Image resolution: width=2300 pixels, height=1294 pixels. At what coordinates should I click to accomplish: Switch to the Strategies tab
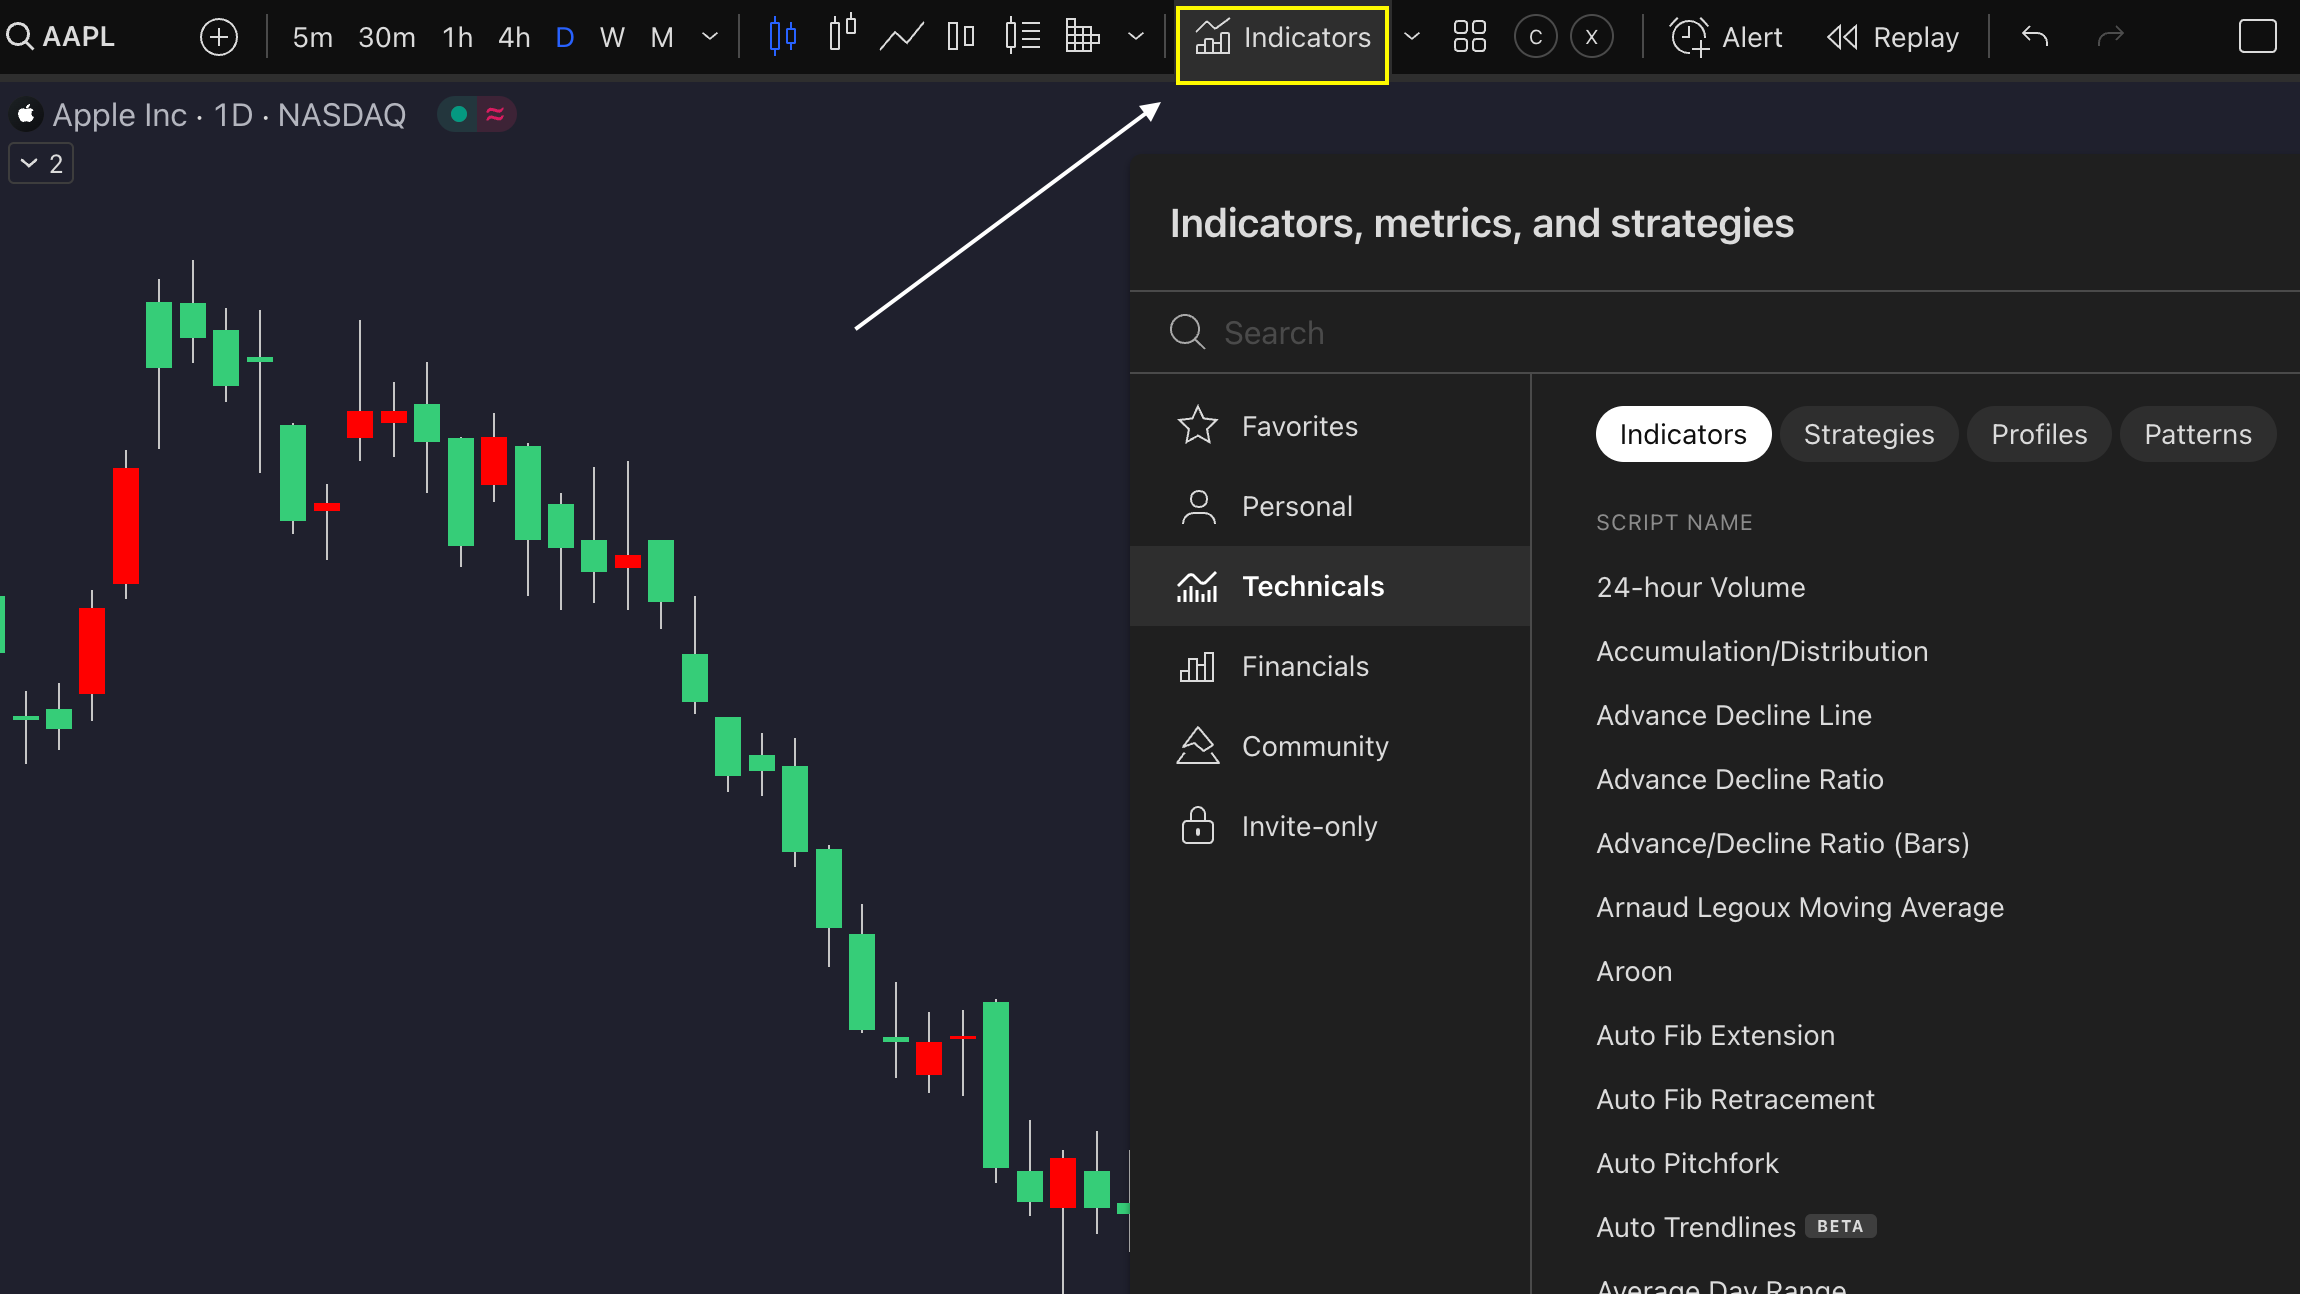(1868, 434)
